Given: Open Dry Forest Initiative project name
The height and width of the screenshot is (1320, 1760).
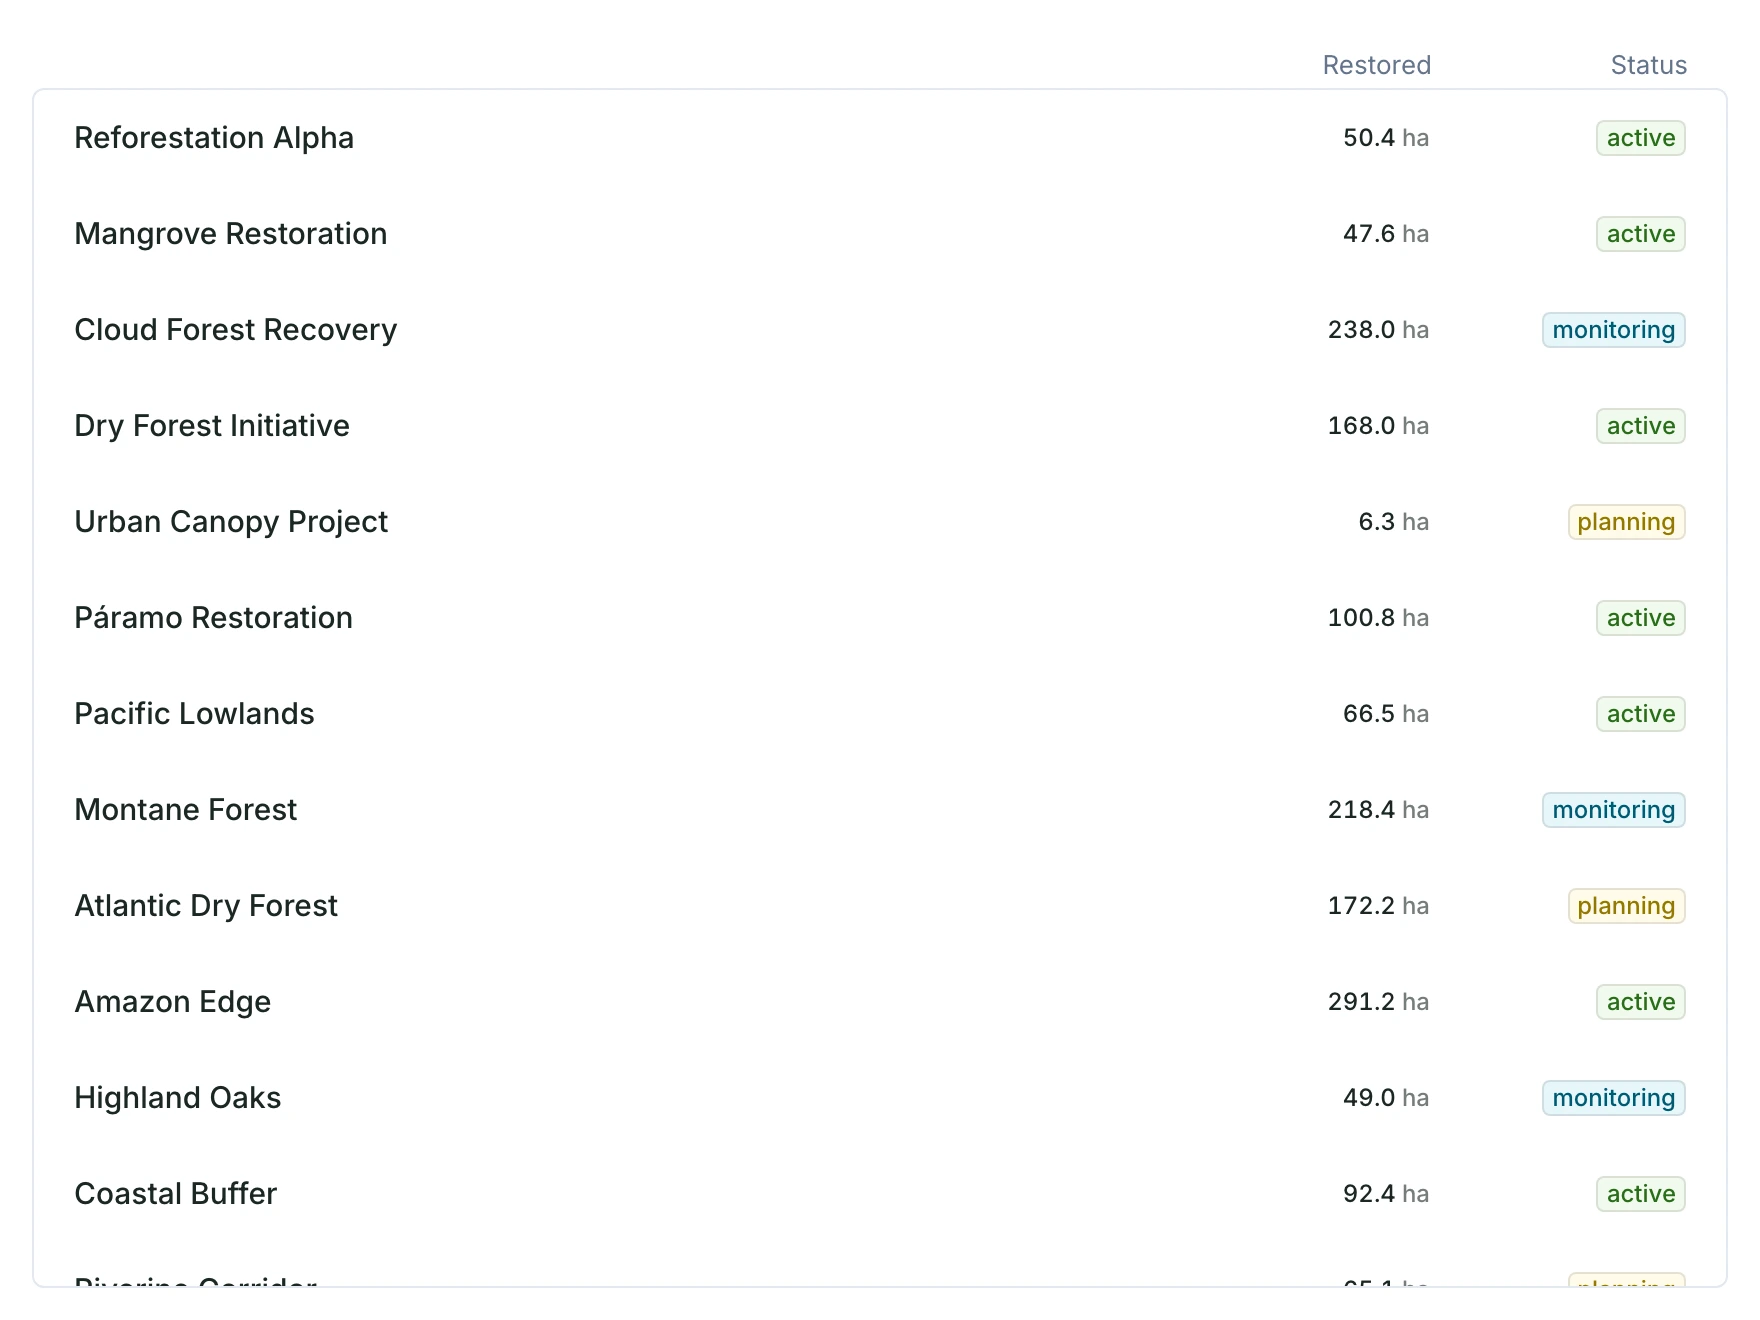Looking at the screenshot, I should coord(212,426).
